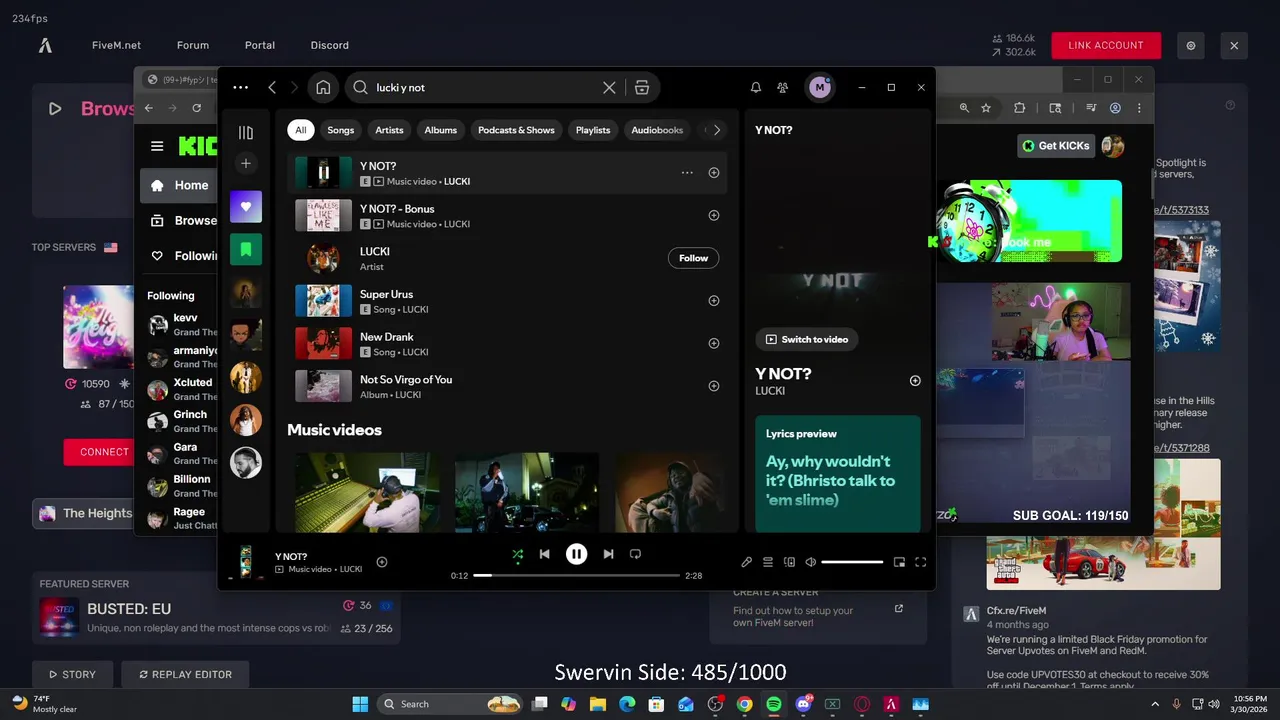Click the lucki y not search field

(485, 87)
